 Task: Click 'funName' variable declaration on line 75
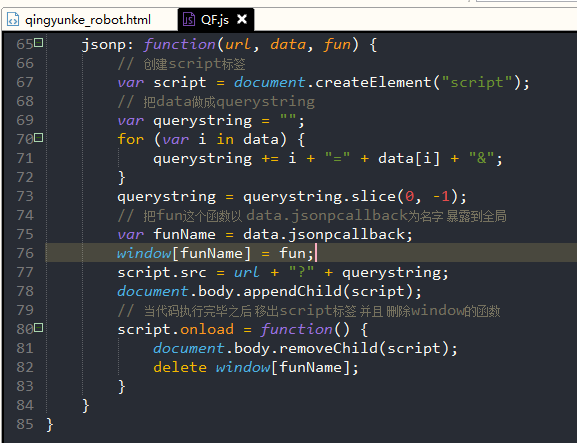coord(184,234)
